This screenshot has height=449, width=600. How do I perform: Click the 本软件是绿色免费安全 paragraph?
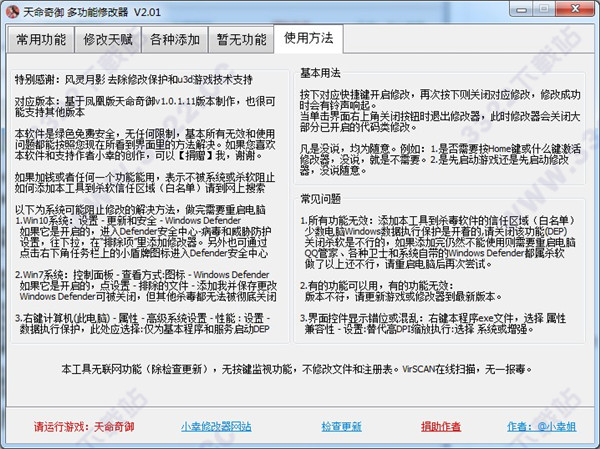point(145,145)
